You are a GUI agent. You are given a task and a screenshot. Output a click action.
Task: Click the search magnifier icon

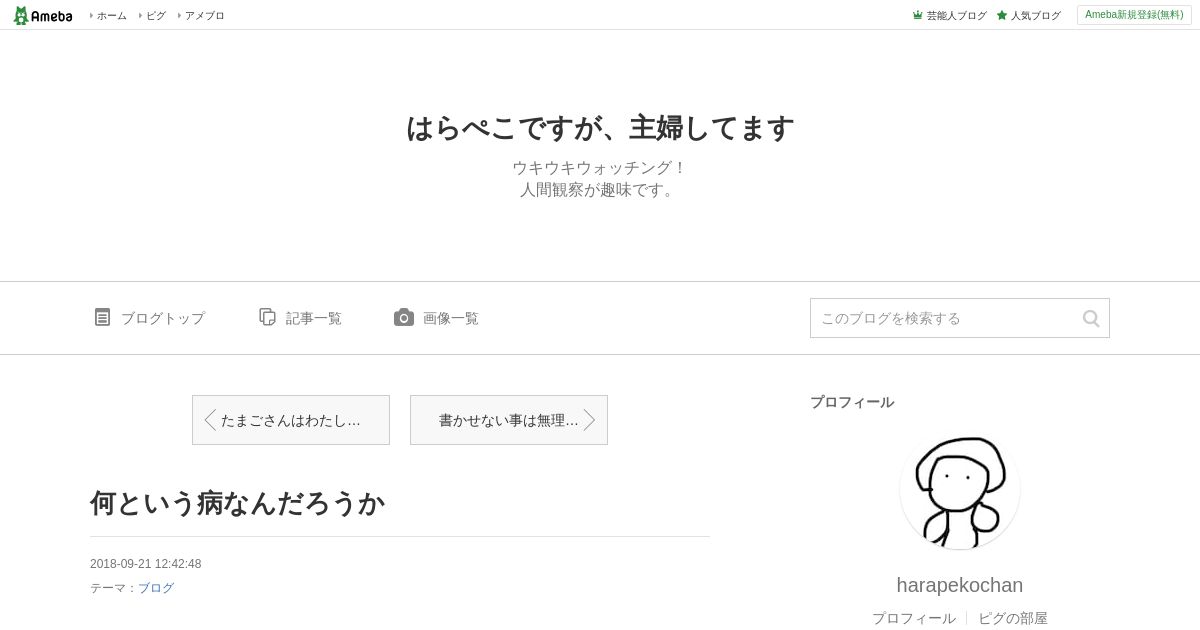(x=1091, y=318)
